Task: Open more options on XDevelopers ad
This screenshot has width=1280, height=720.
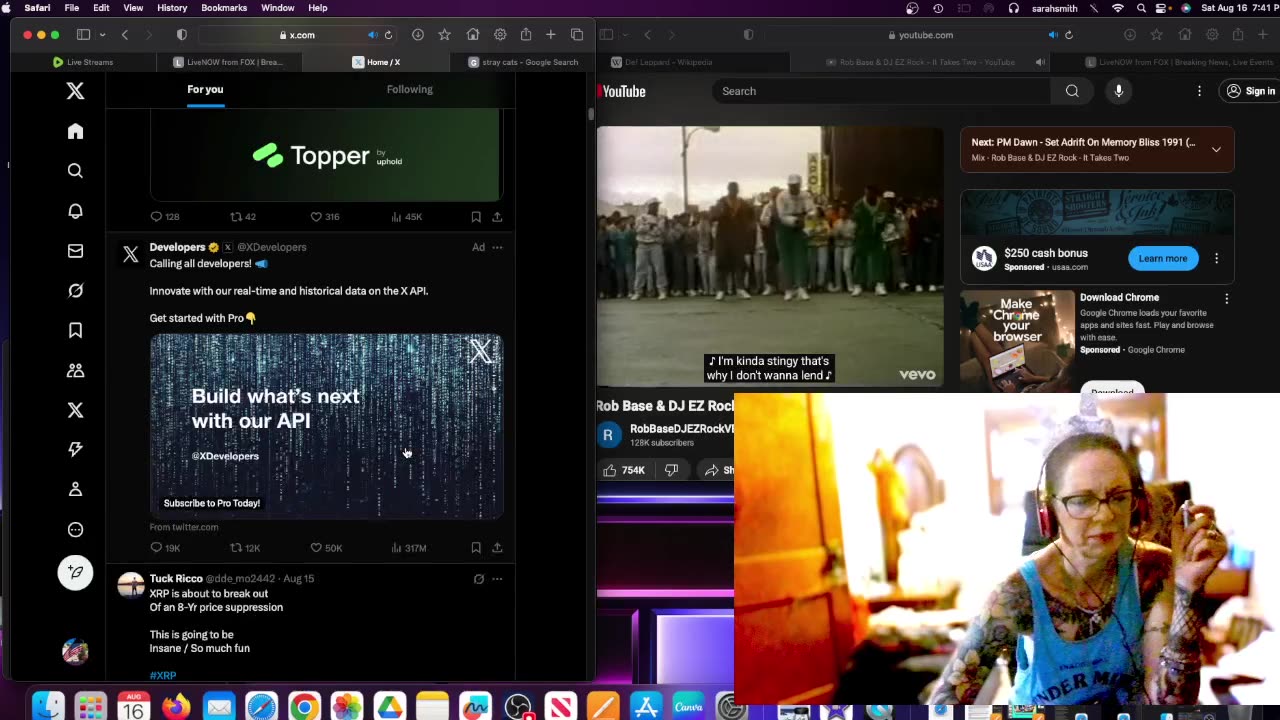Action: tap(497, 247)
